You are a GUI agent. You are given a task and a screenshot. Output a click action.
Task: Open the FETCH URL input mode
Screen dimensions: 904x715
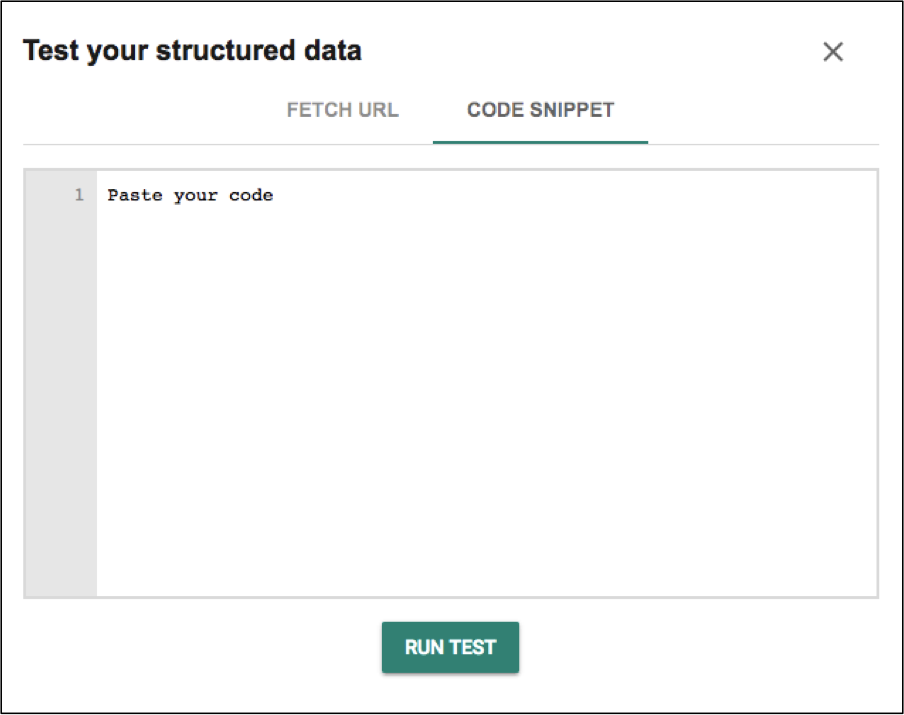(342, 110)
